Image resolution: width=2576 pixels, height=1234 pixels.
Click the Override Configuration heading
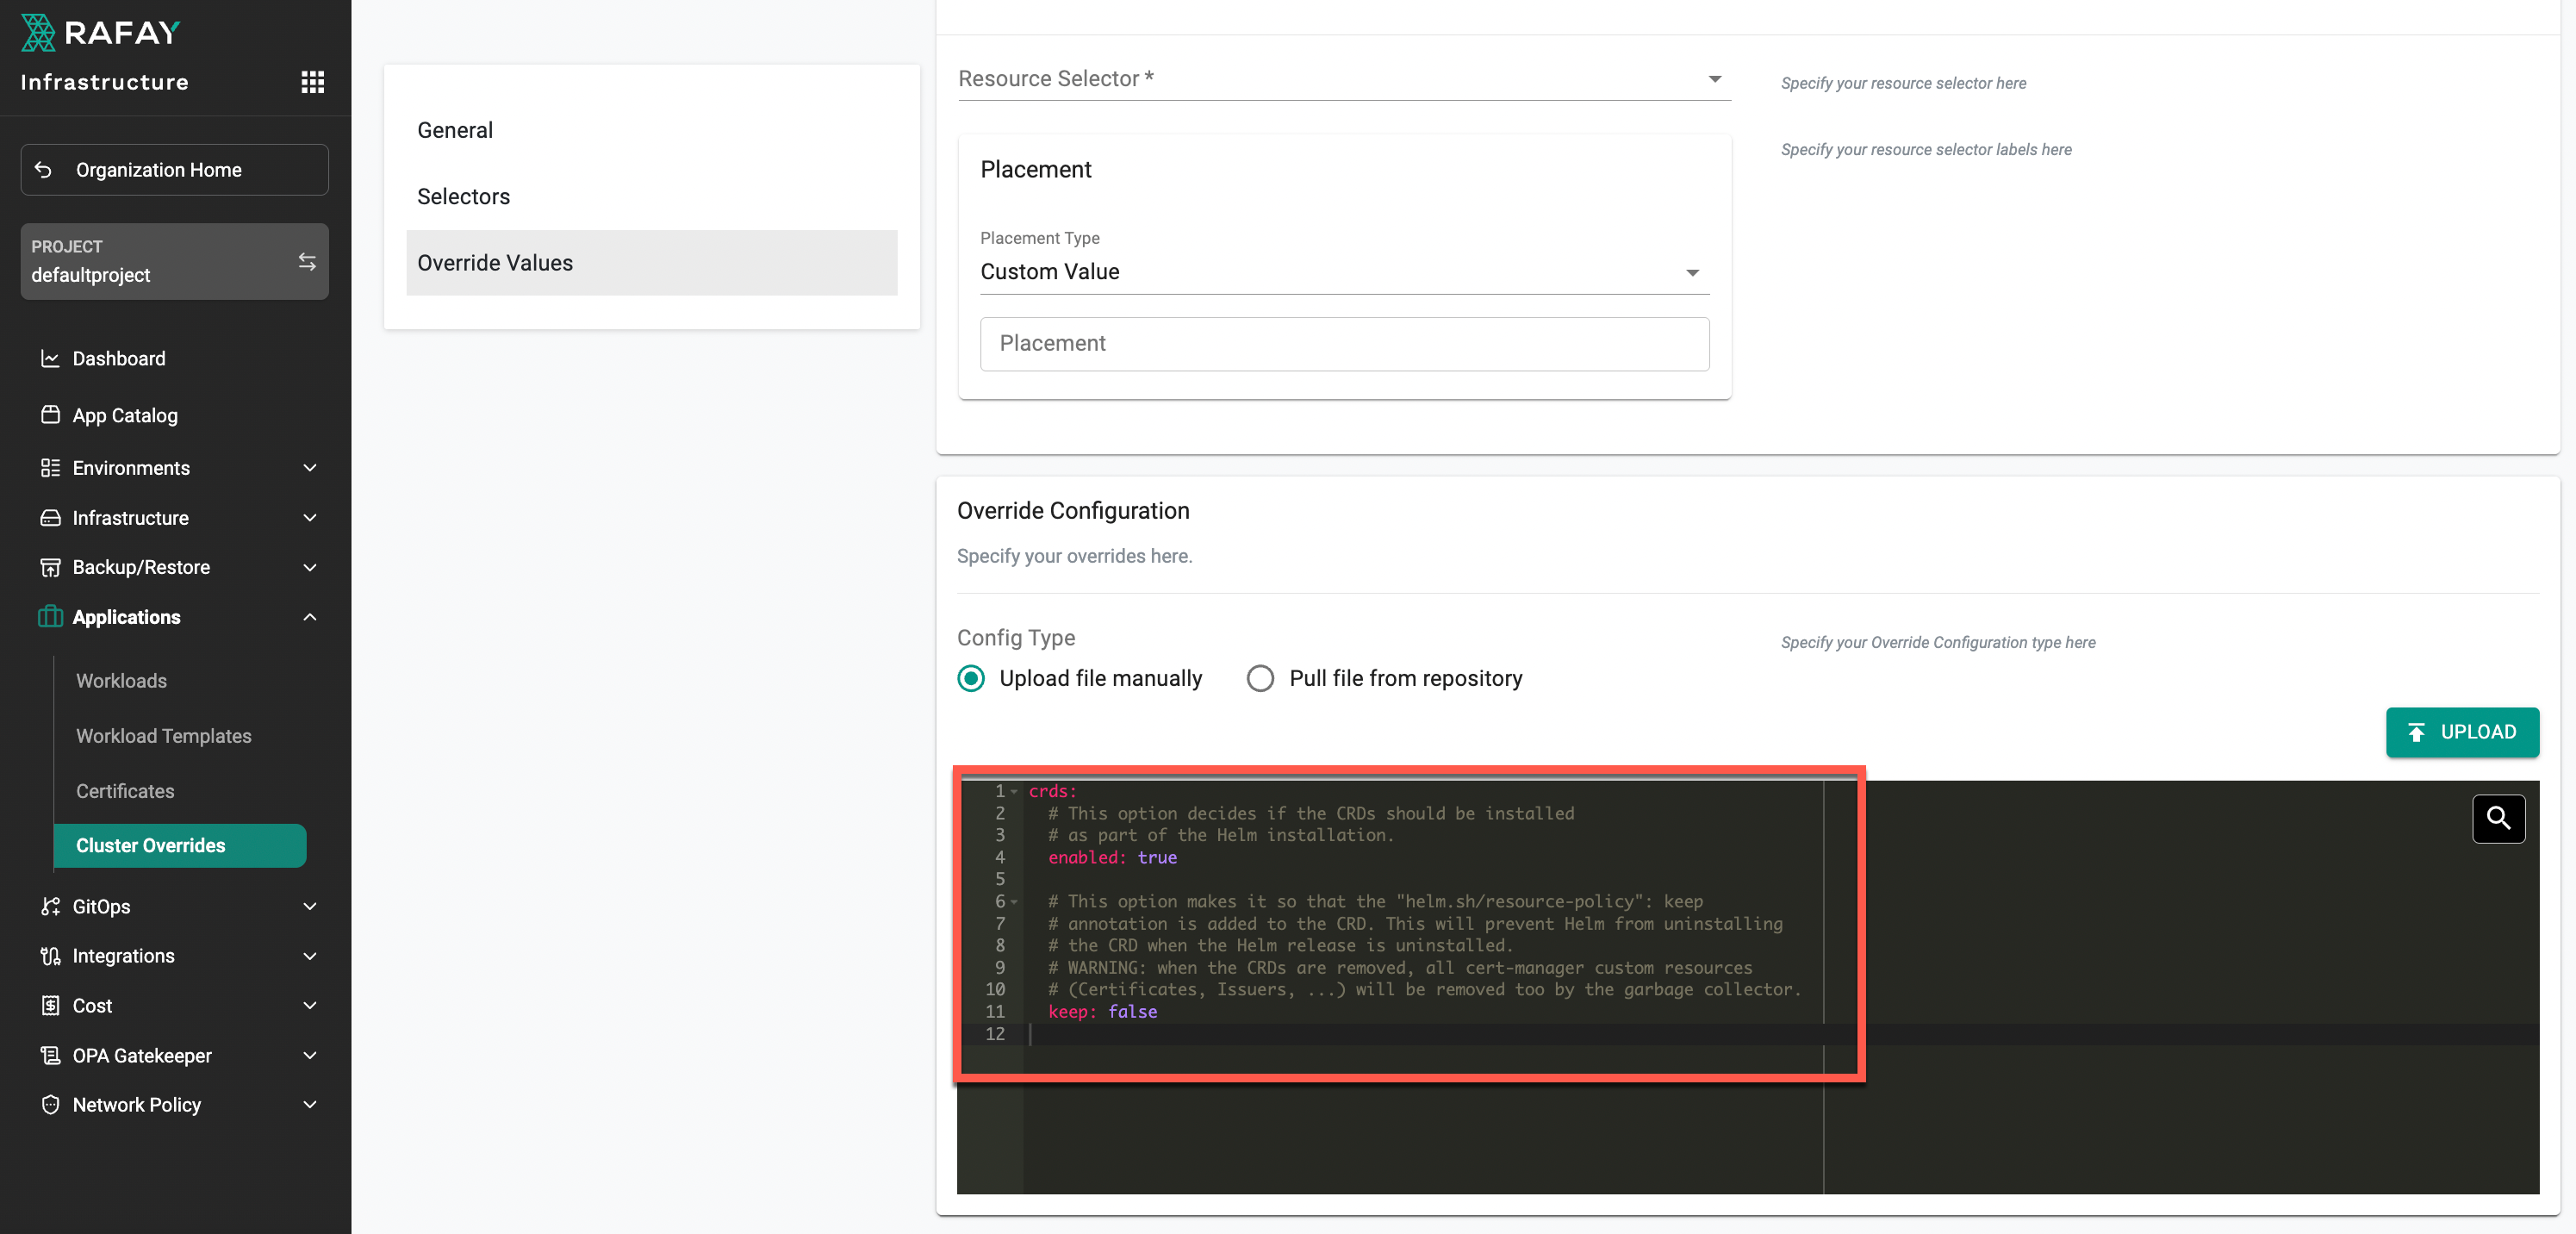[x=1073, y=511]
